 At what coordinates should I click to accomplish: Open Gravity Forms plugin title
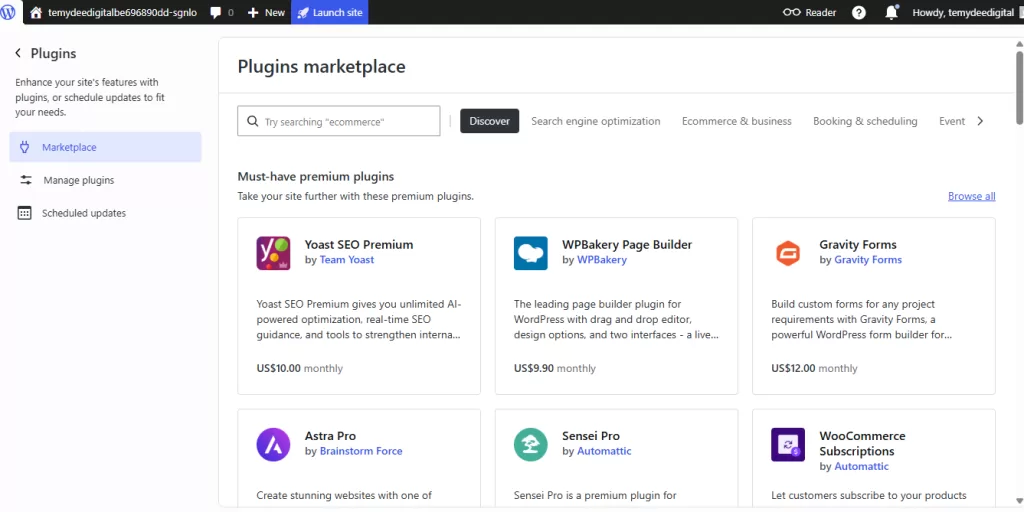[x=858, y=245]
